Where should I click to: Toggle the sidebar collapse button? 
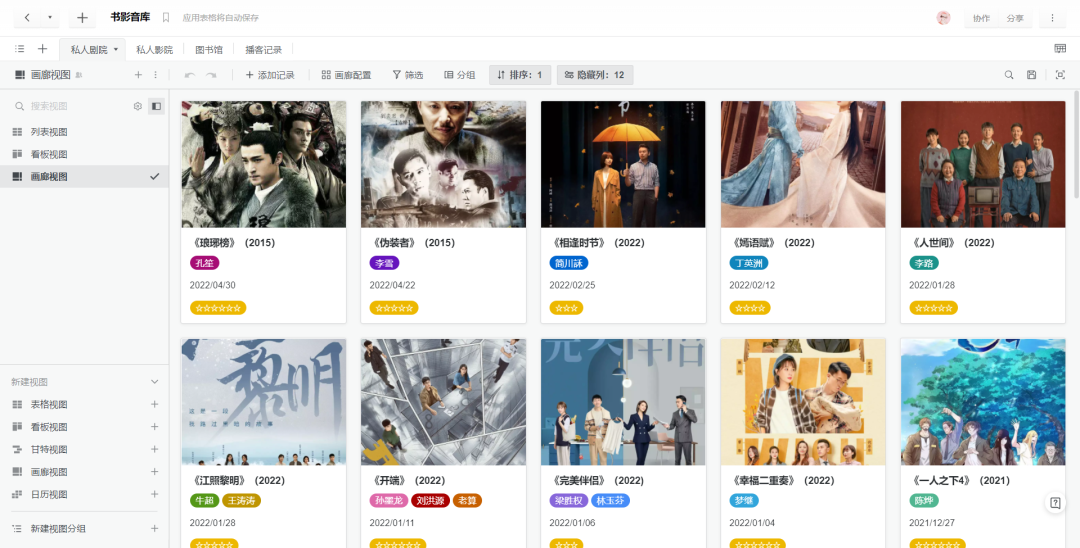pos(156,106)
